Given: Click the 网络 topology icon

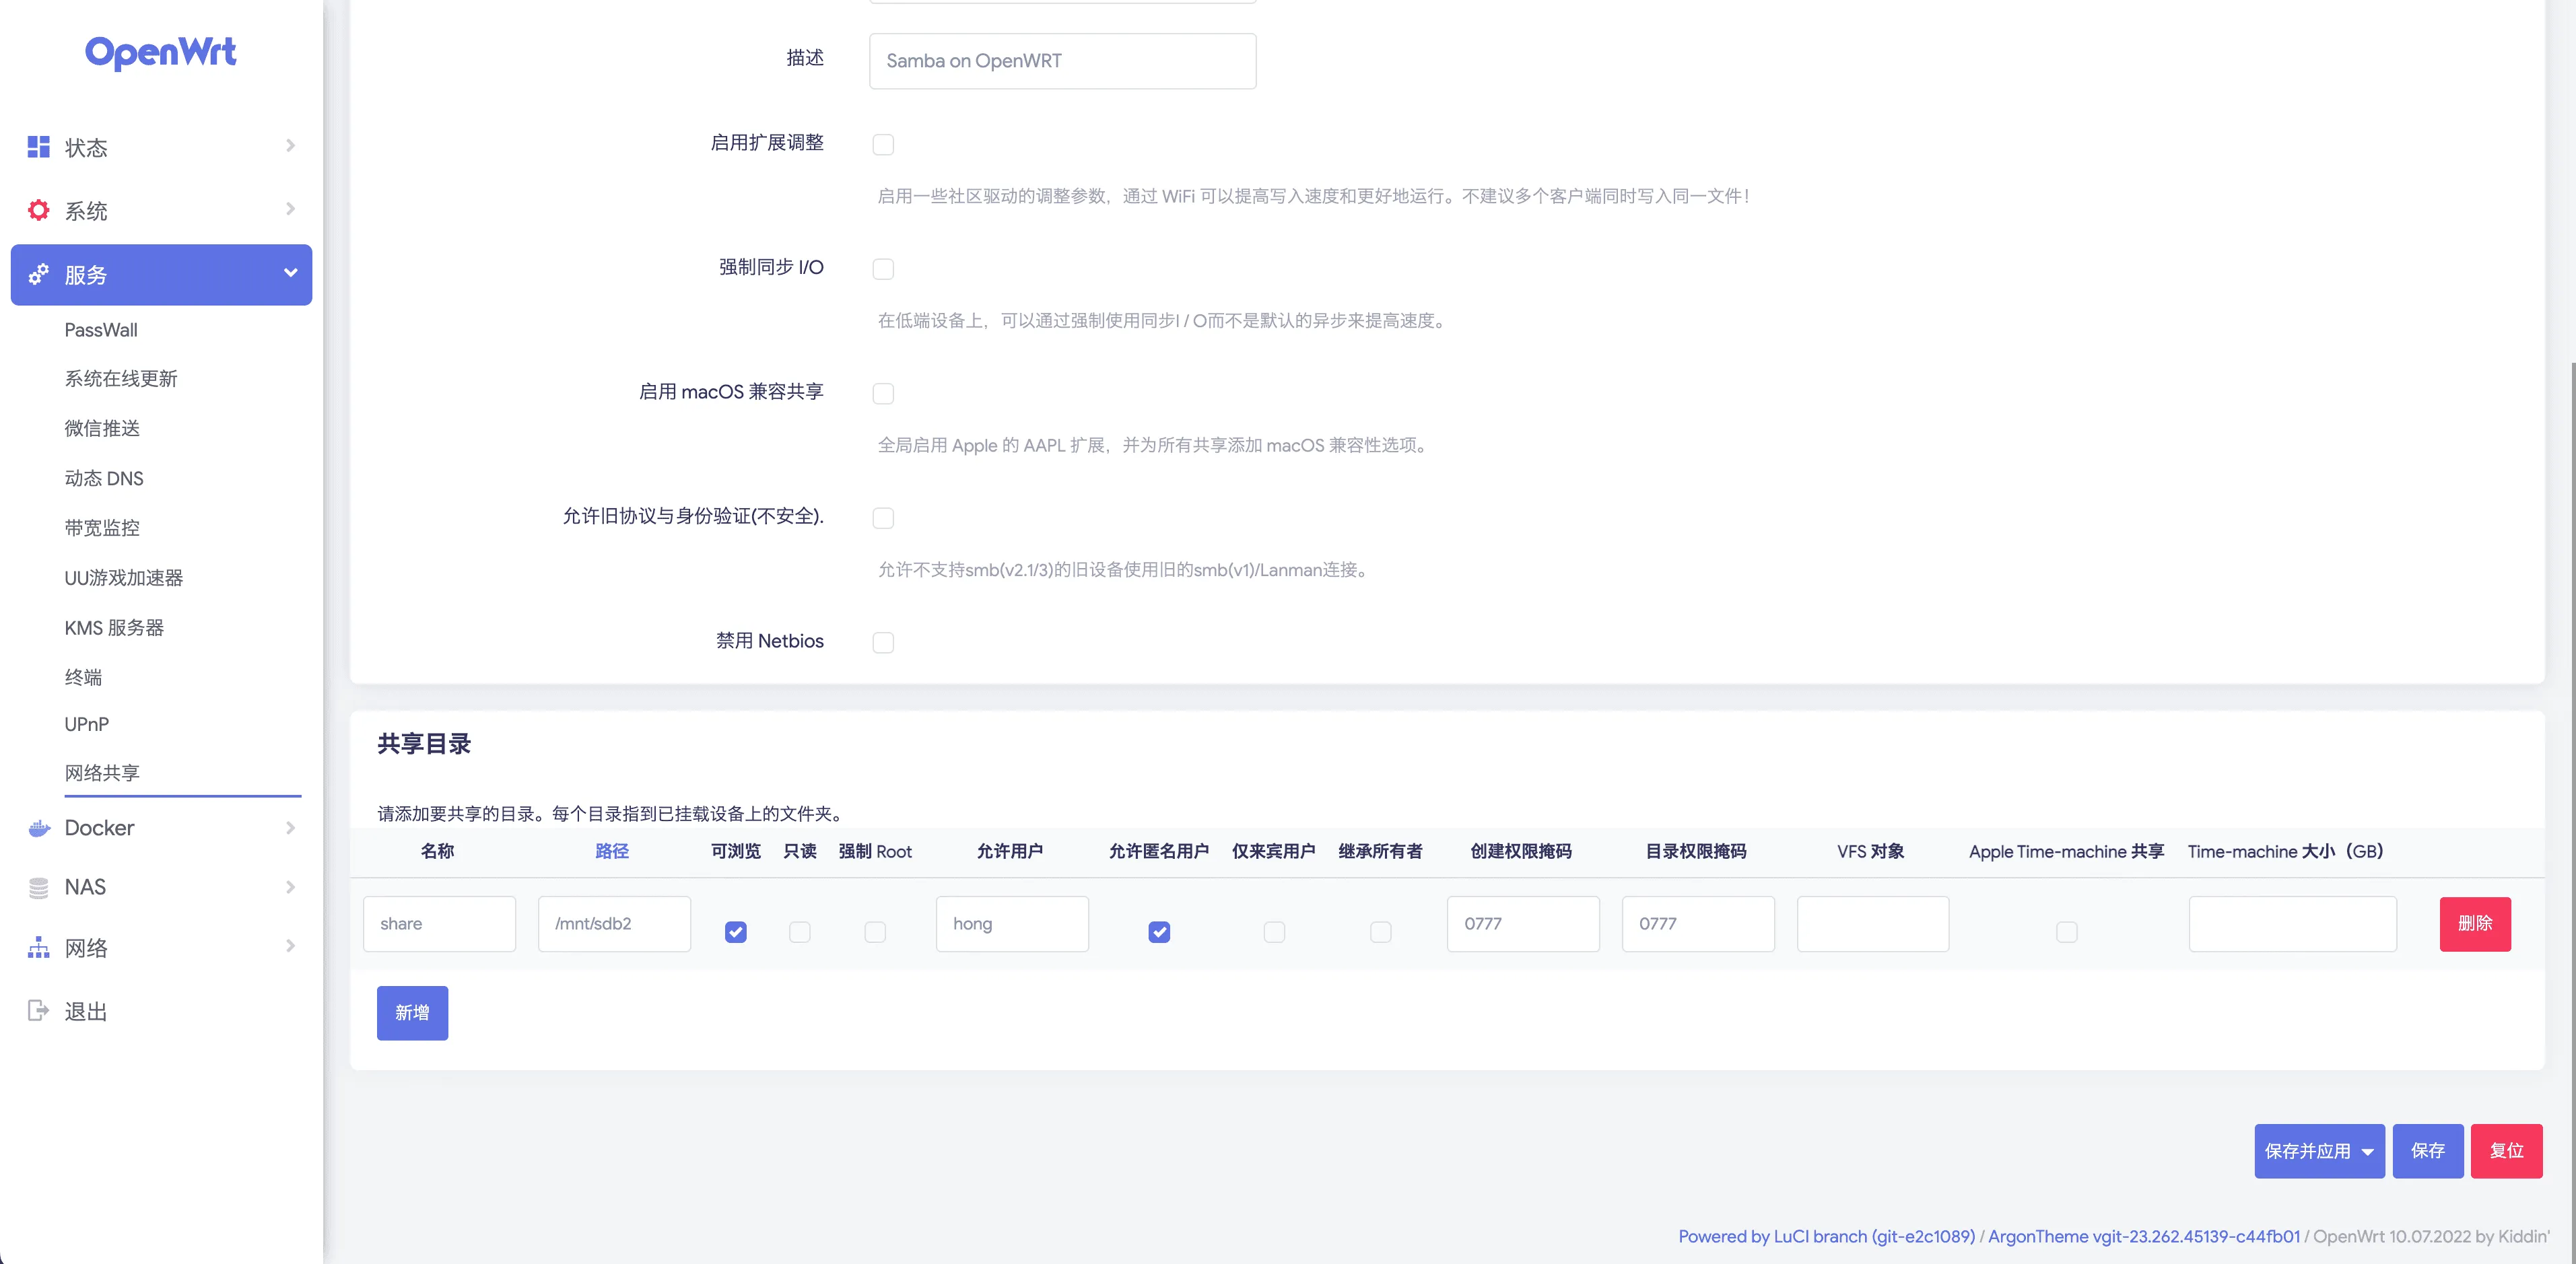Looking at the screenshot, I should tap(38, 947).
